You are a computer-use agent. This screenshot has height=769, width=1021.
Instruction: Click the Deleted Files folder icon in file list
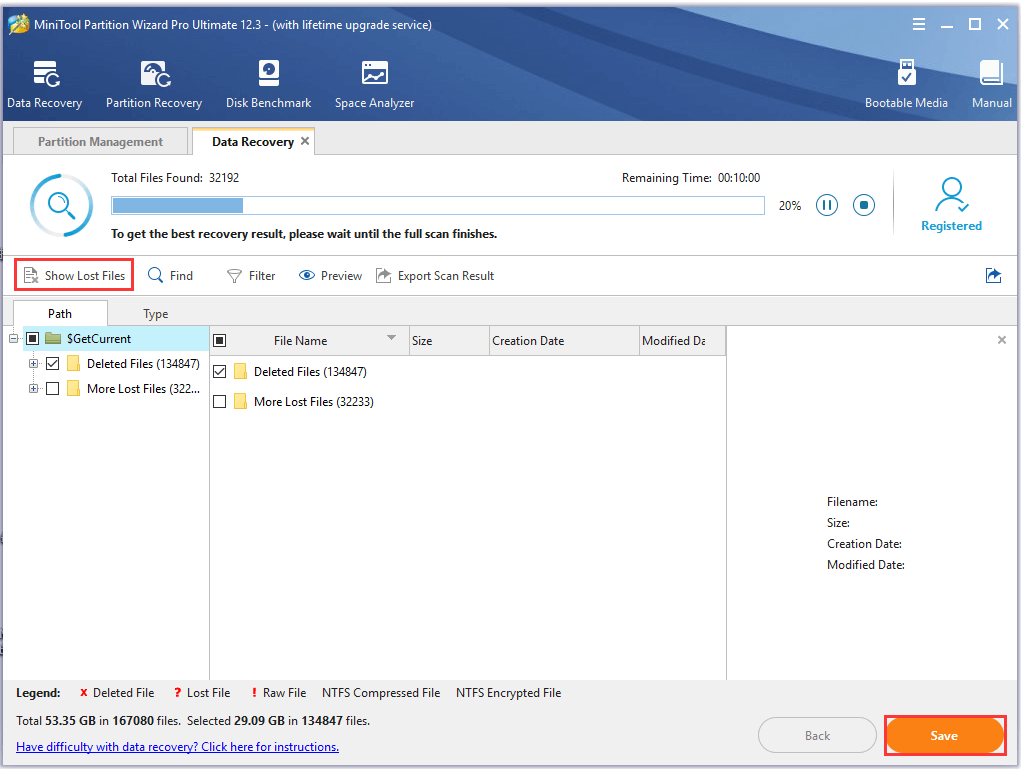pos(240,371)
